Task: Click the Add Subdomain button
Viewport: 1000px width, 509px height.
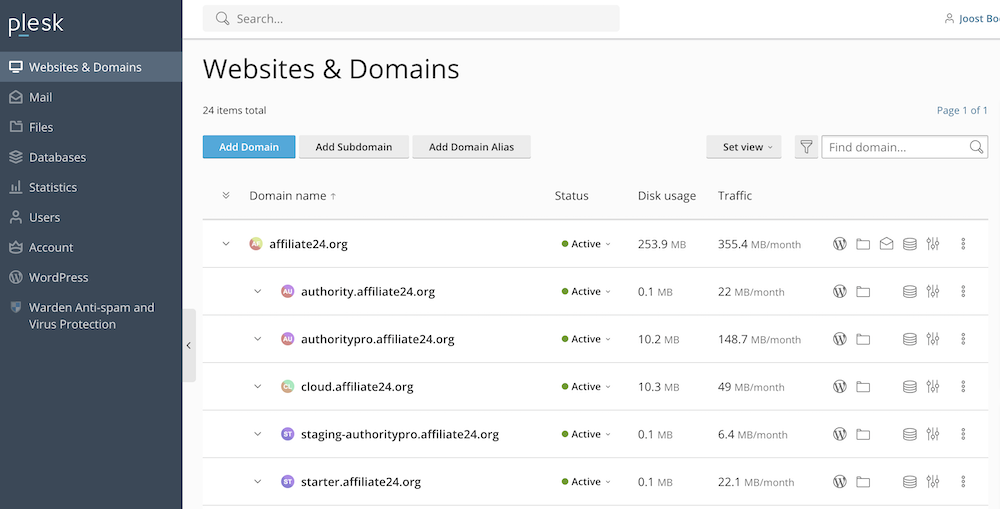Action: point(353,147)
